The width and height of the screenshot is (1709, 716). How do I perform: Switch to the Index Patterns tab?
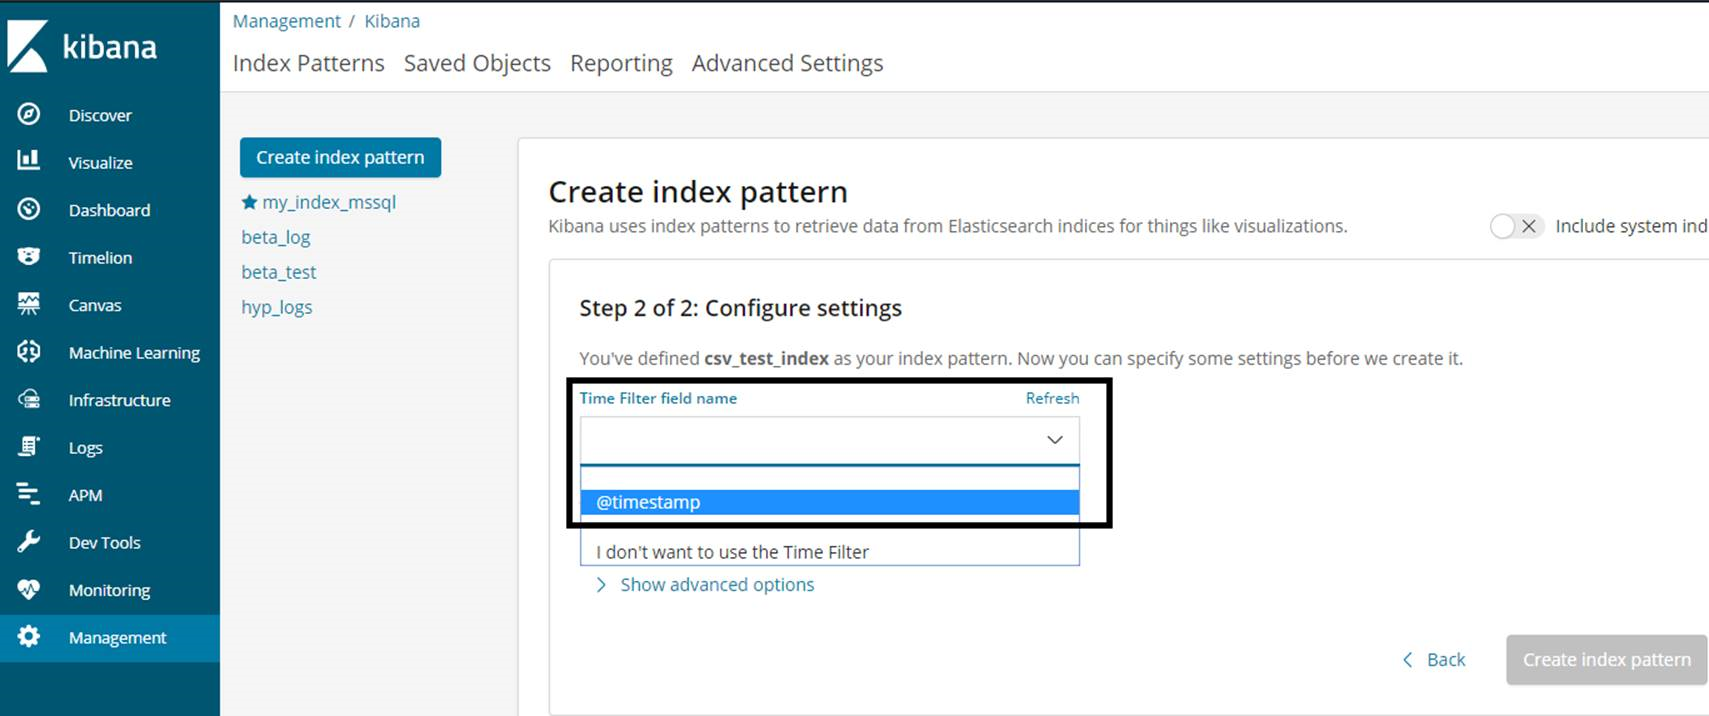point(308,63)
